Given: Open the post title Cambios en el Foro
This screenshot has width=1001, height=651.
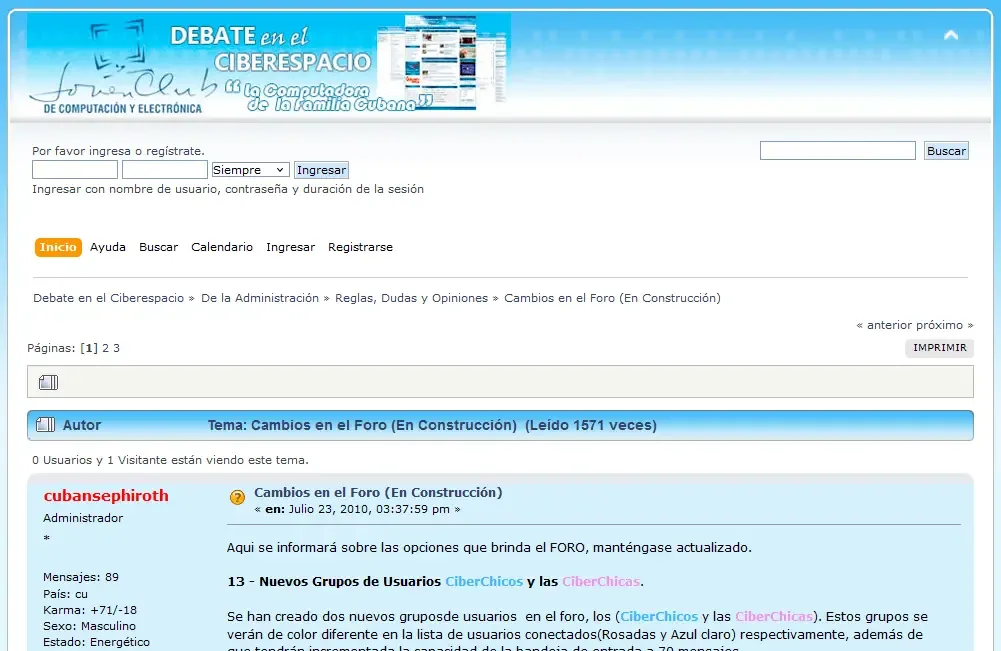Looking at the screenshot, I should click(x=378, y=492).
